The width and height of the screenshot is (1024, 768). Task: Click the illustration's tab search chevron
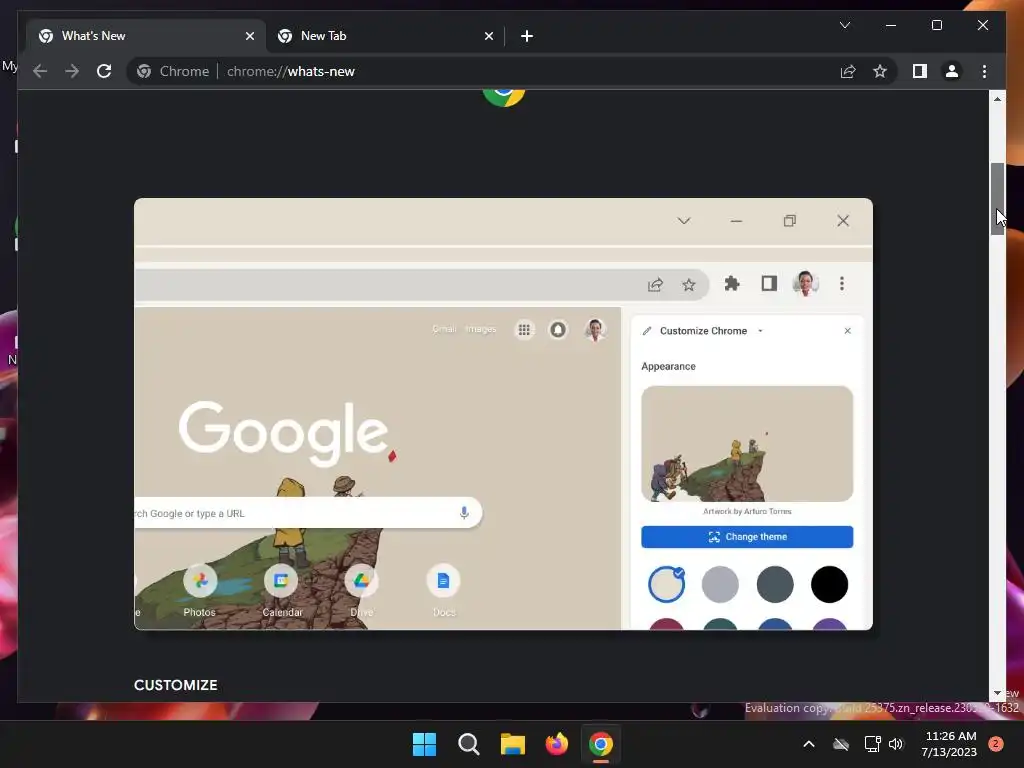[x=684, y=221]
